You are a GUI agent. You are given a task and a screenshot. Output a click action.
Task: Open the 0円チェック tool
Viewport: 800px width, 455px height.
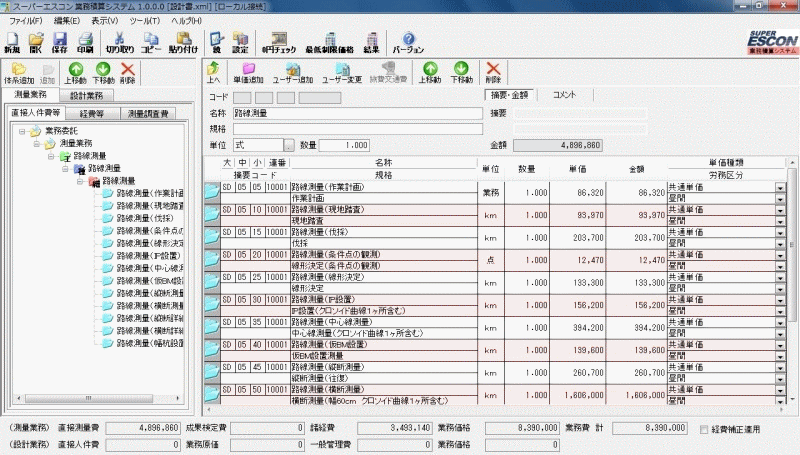tap(278, 42)
